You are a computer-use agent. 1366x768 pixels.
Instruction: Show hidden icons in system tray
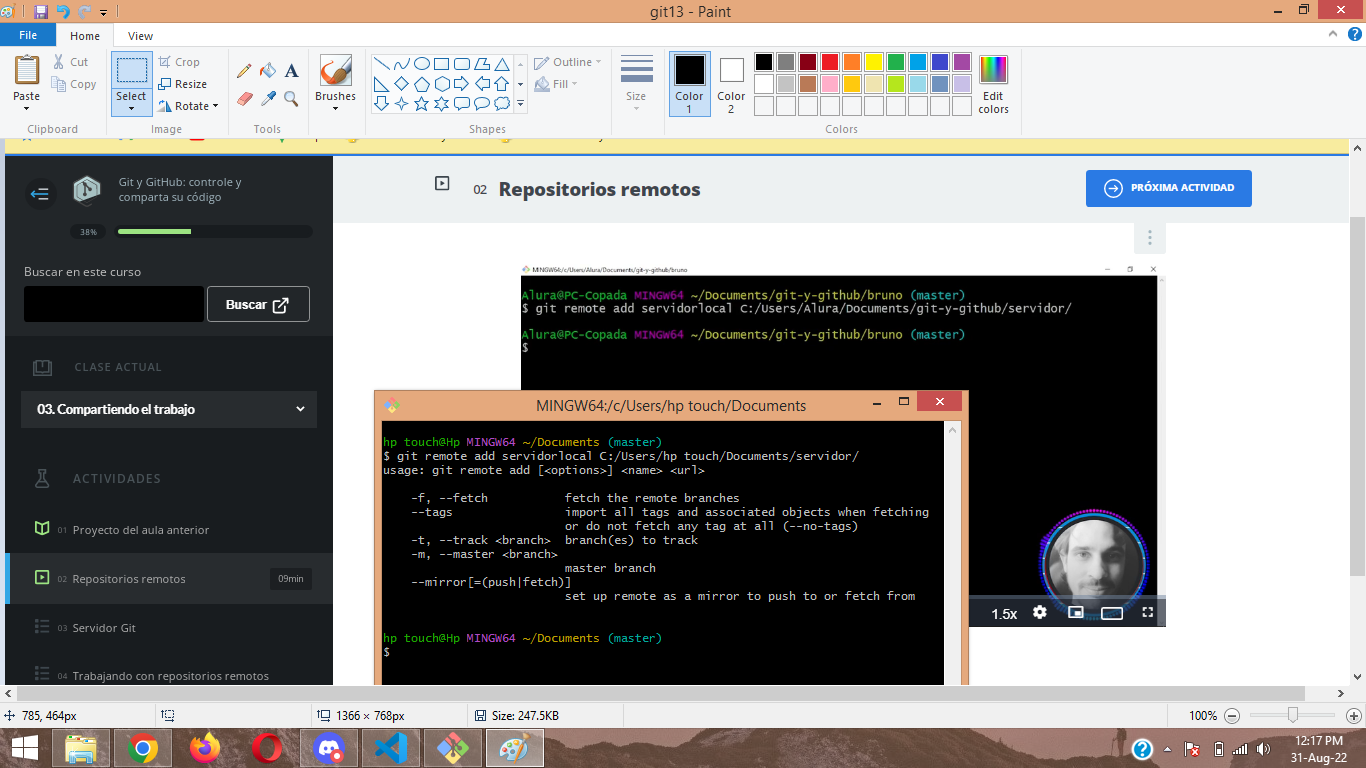point(1168,748)
